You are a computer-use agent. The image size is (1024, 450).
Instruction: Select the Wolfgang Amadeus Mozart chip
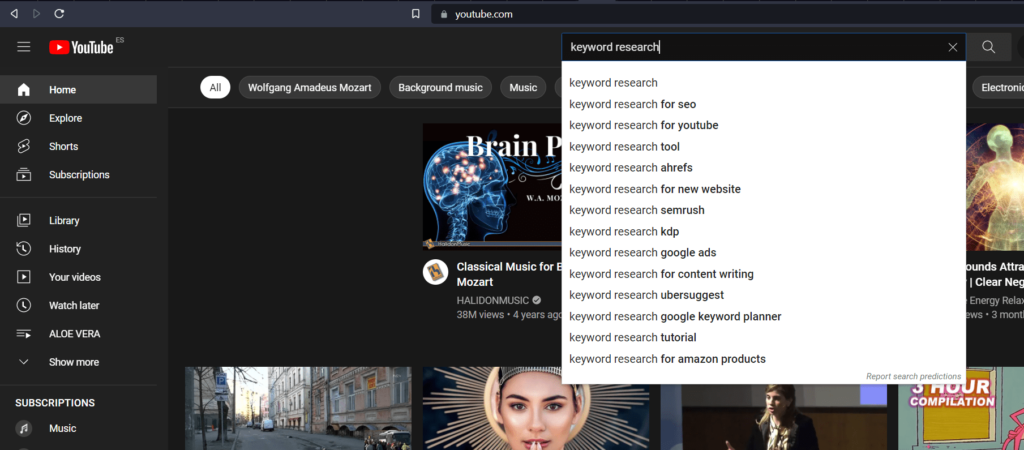(310, 88)
